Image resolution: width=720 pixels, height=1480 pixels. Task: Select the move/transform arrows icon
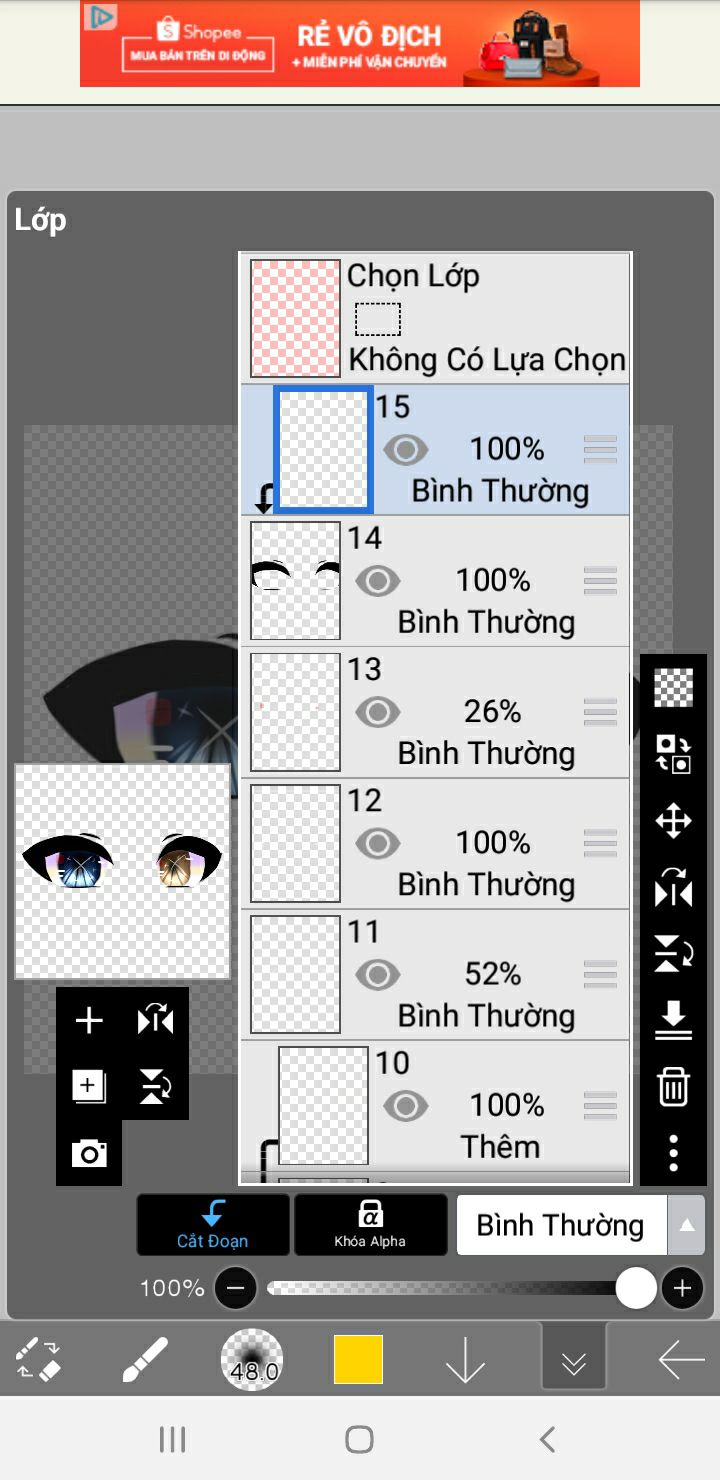(x=673, y=821)
